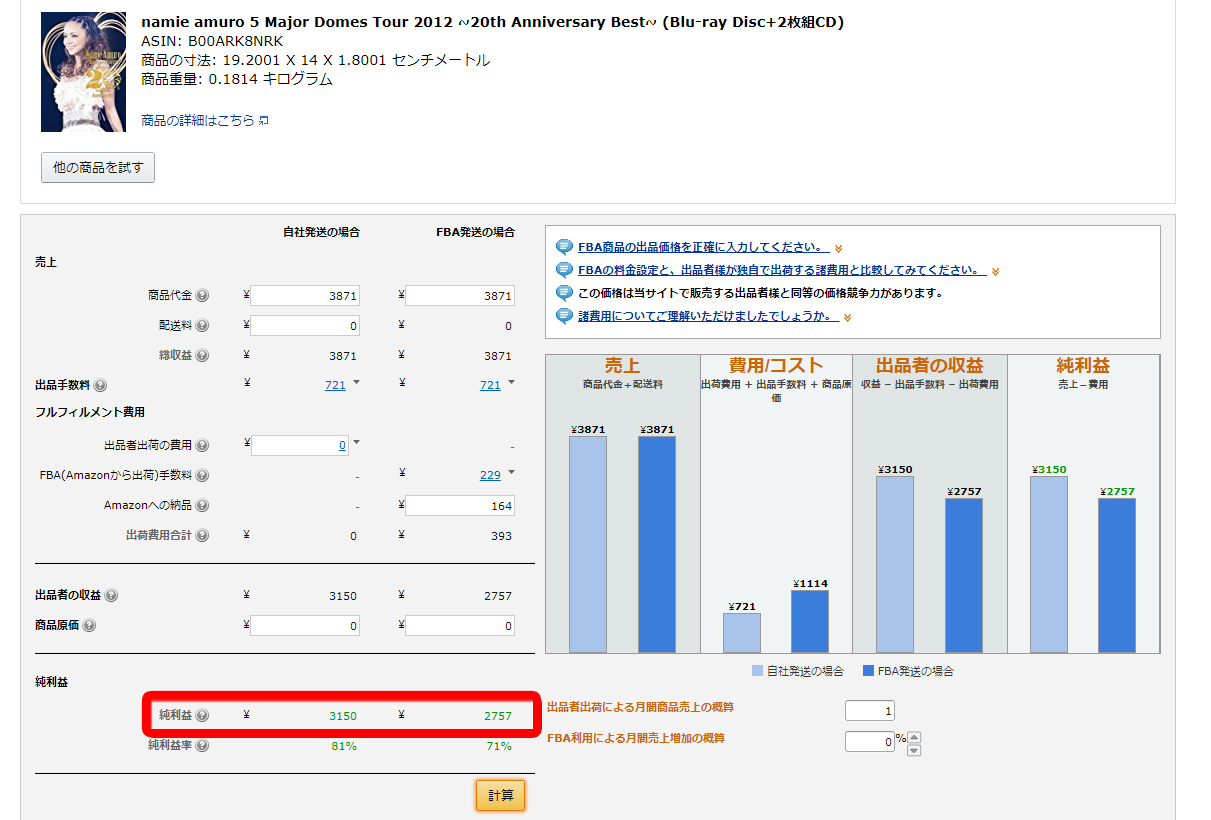Click 商品原価 input in 自社発送 column
This screenshot has height=820, width=1211.
coord(305,626)
